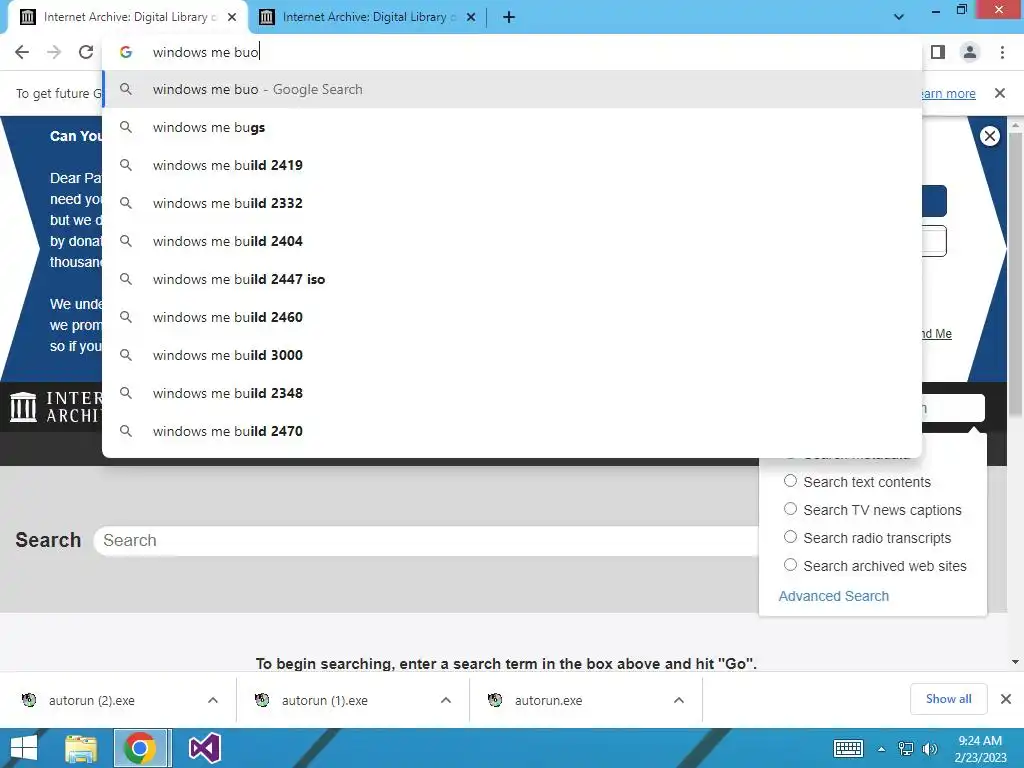Open the Chrome profile avatar
Screen dimensions: 1024x768
click(x=970, y=52)
